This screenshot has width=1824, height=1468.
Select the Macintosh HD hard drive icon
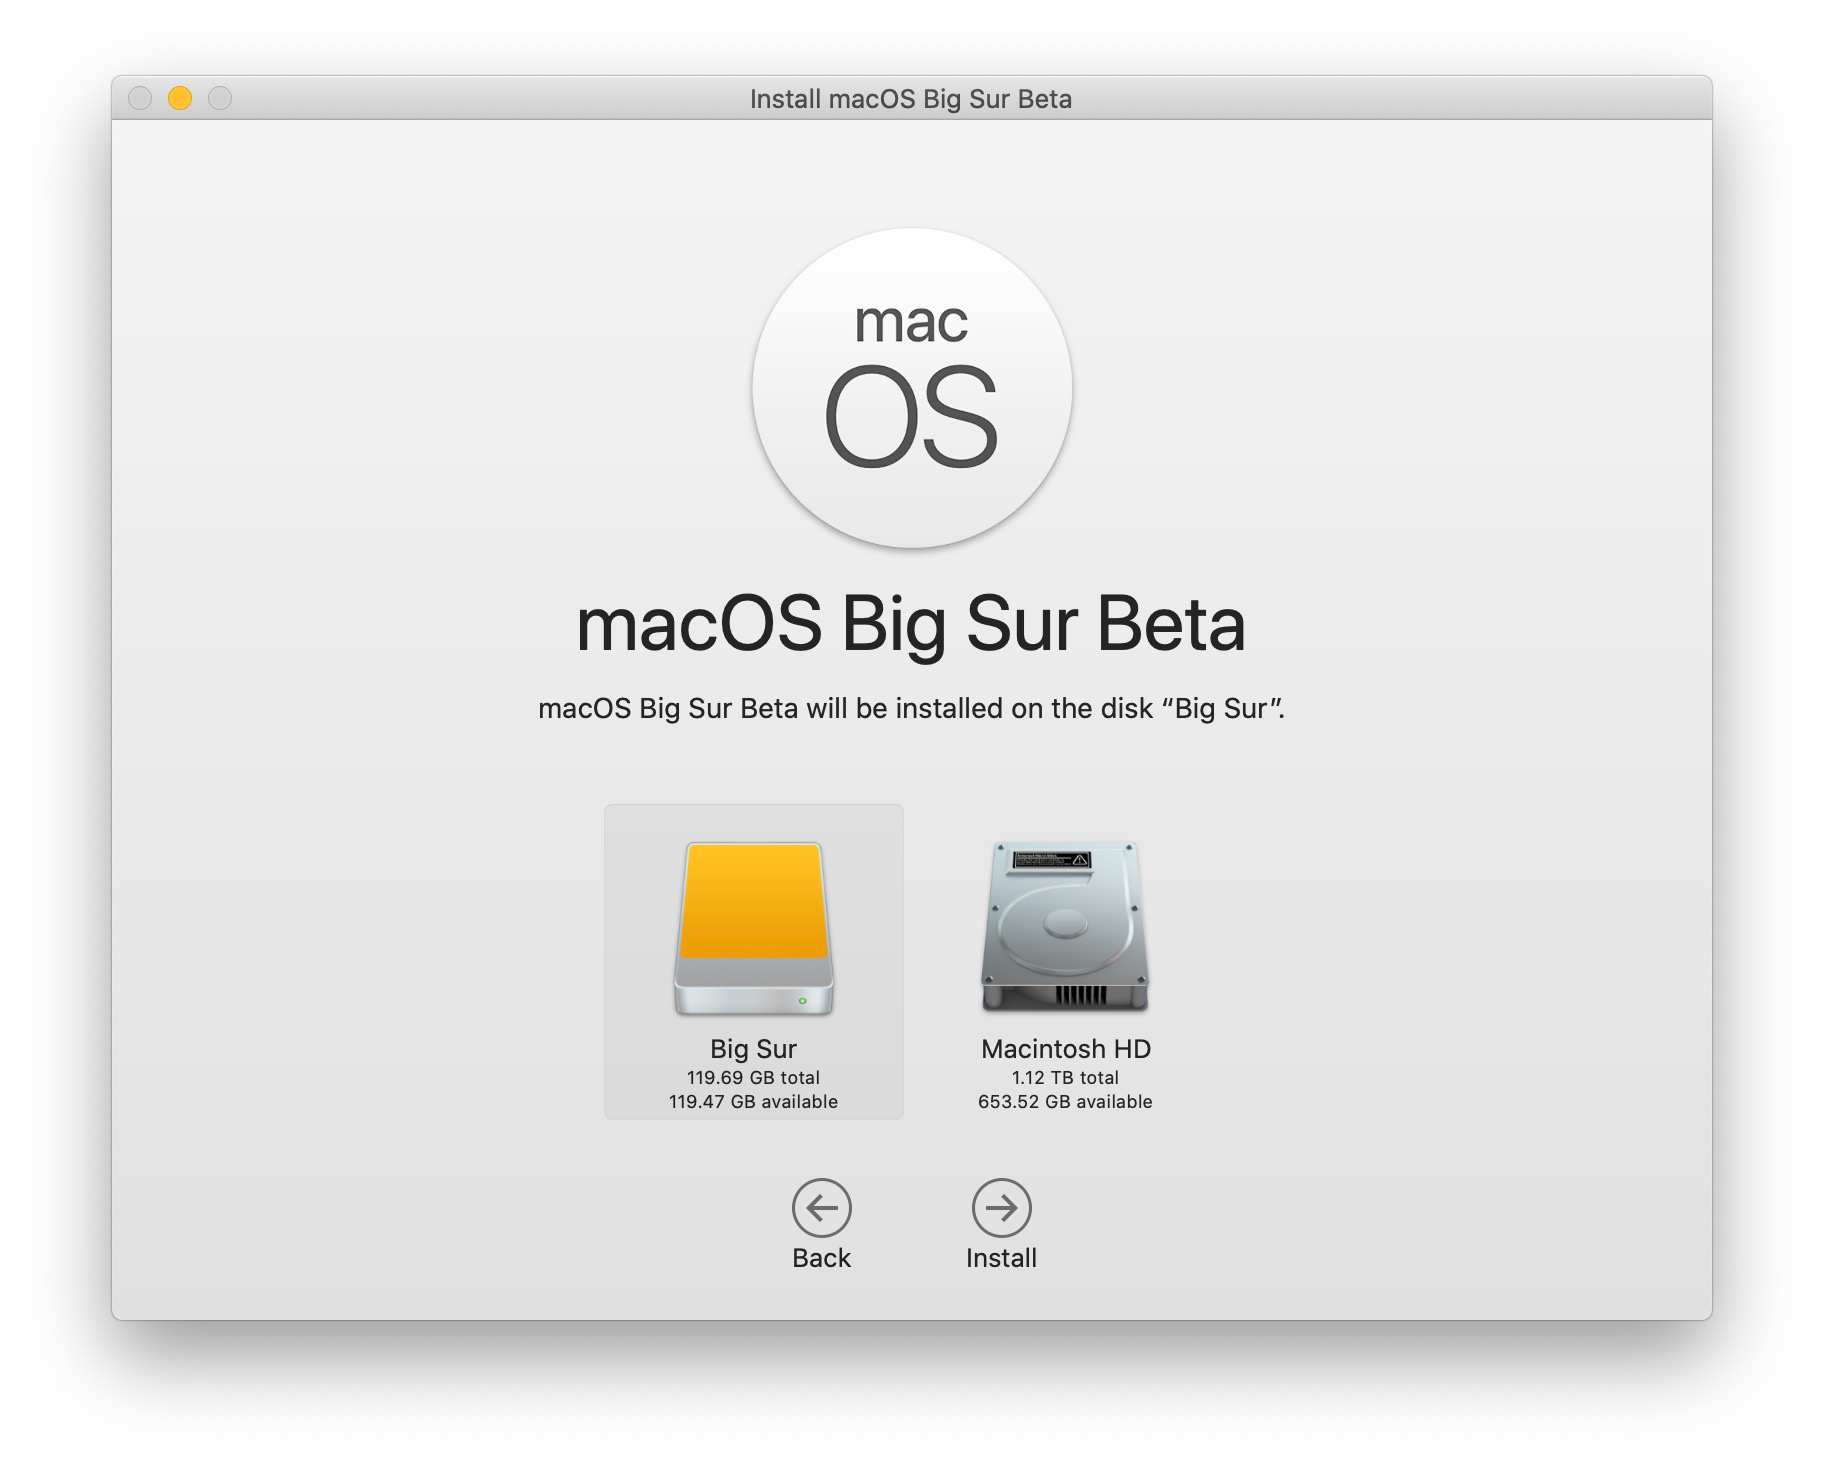pos(1065,927)
